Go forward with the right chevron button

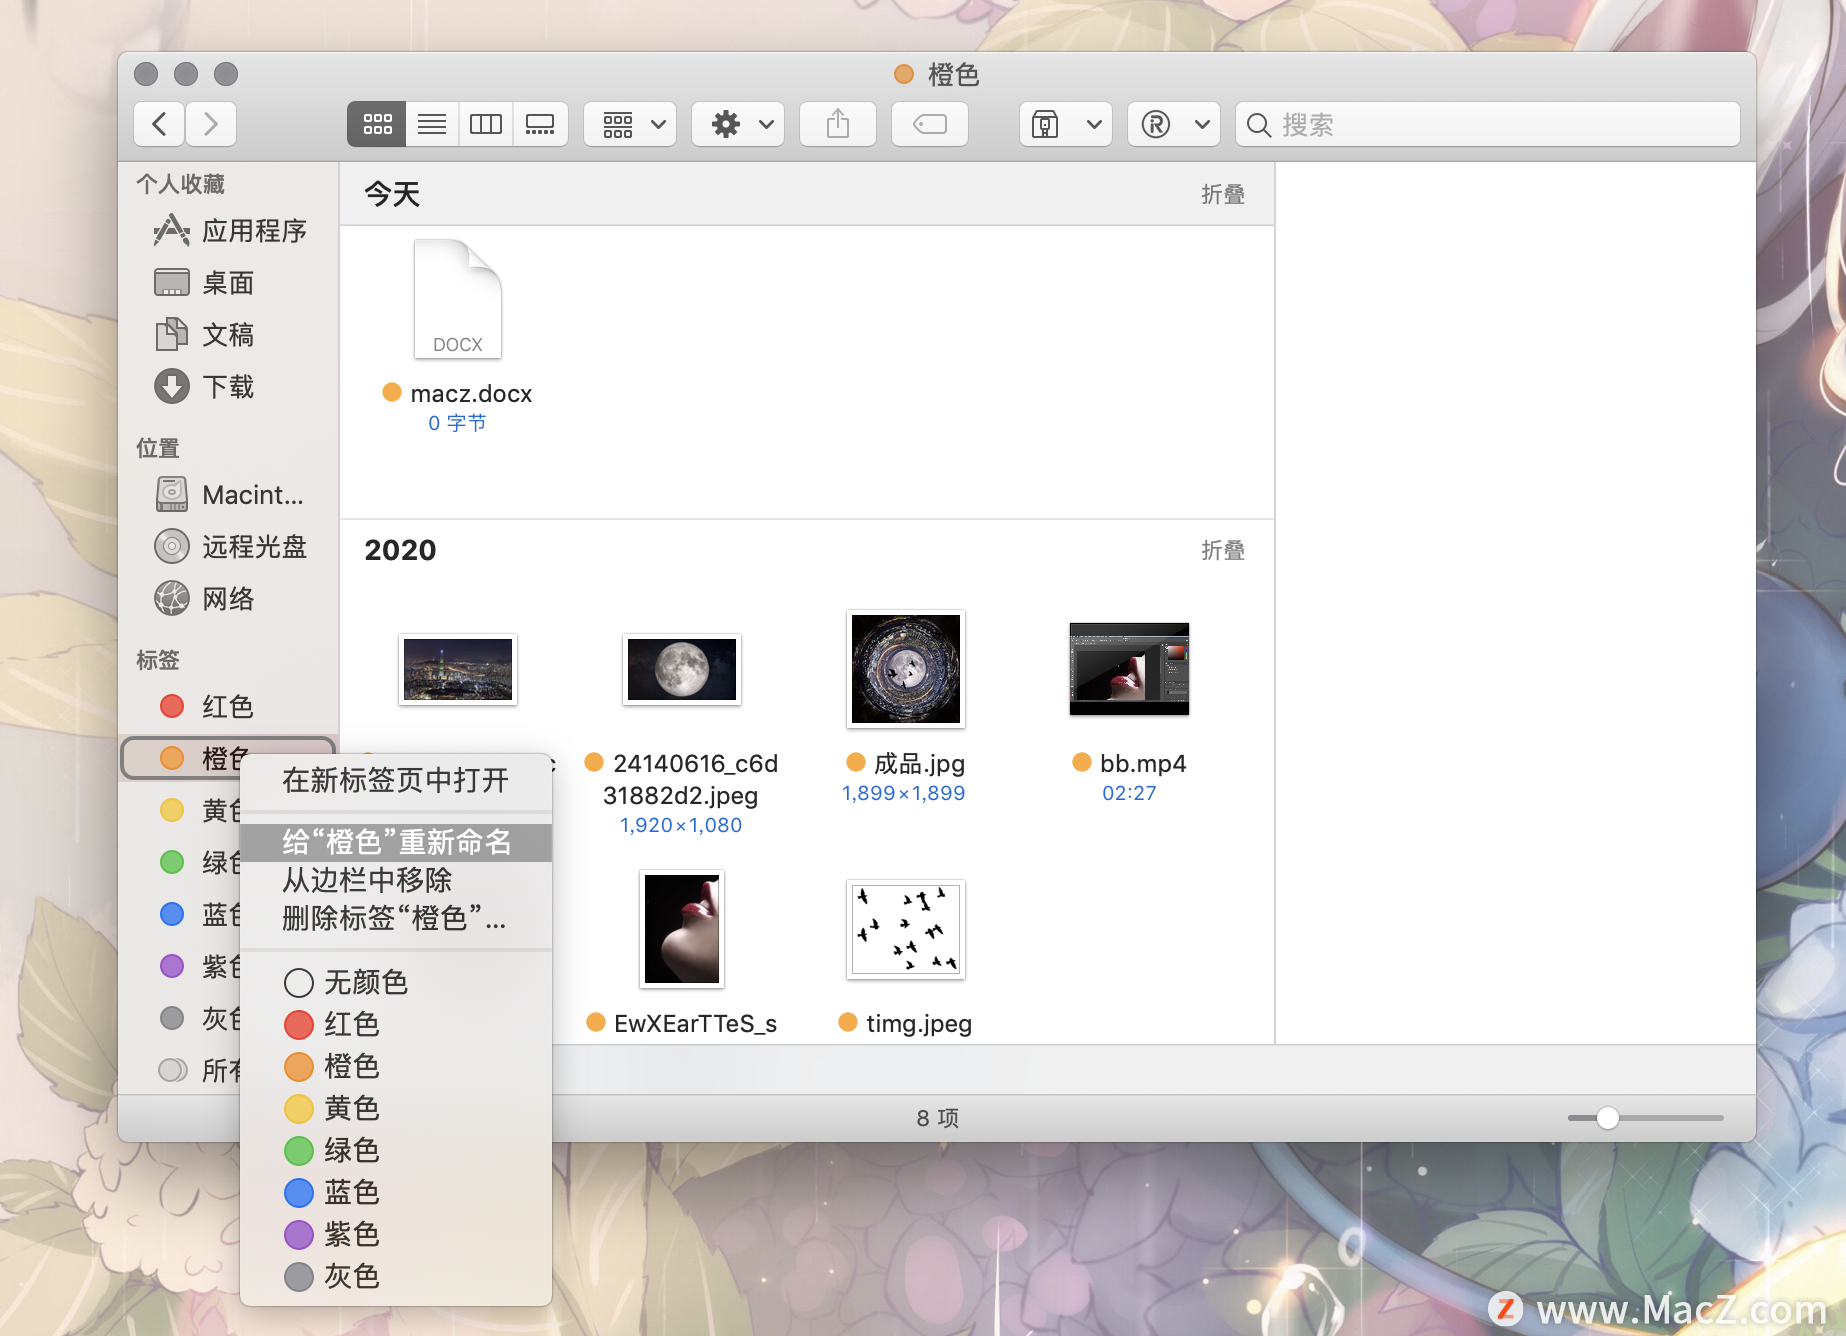[x=211, y=124]
